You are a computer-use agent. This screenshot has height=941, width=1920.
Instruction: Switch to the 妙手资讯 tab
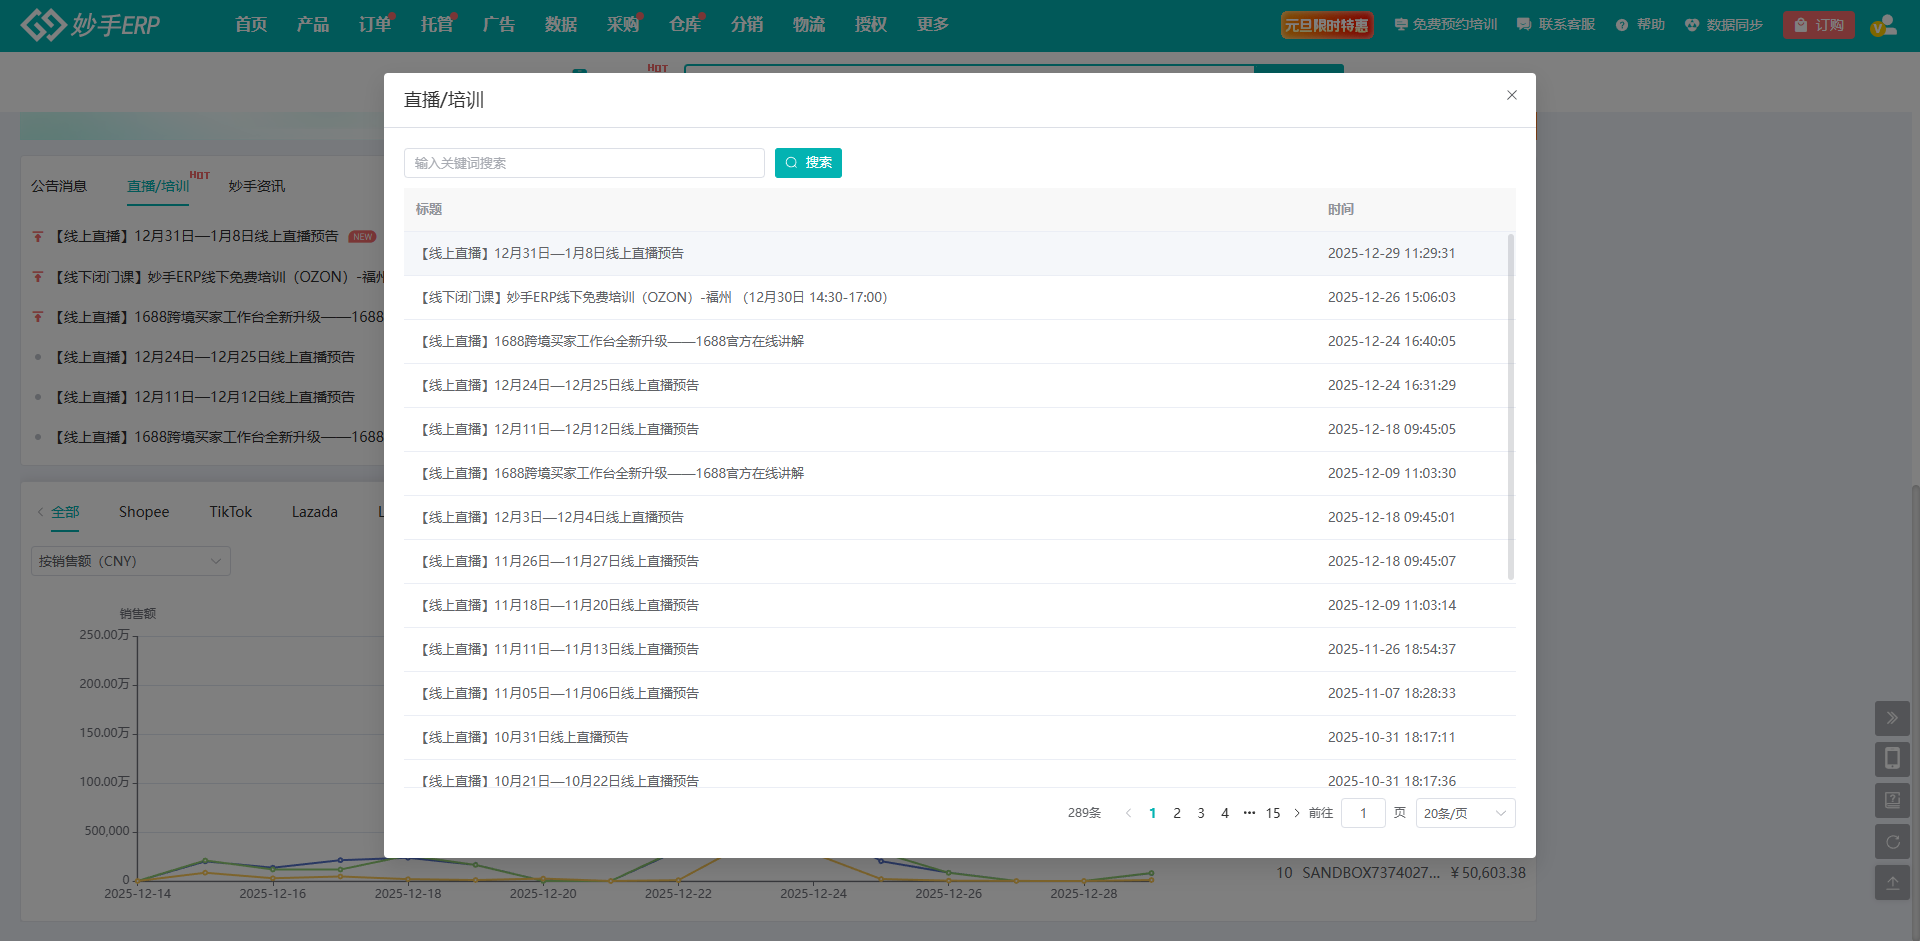[256, 186]
